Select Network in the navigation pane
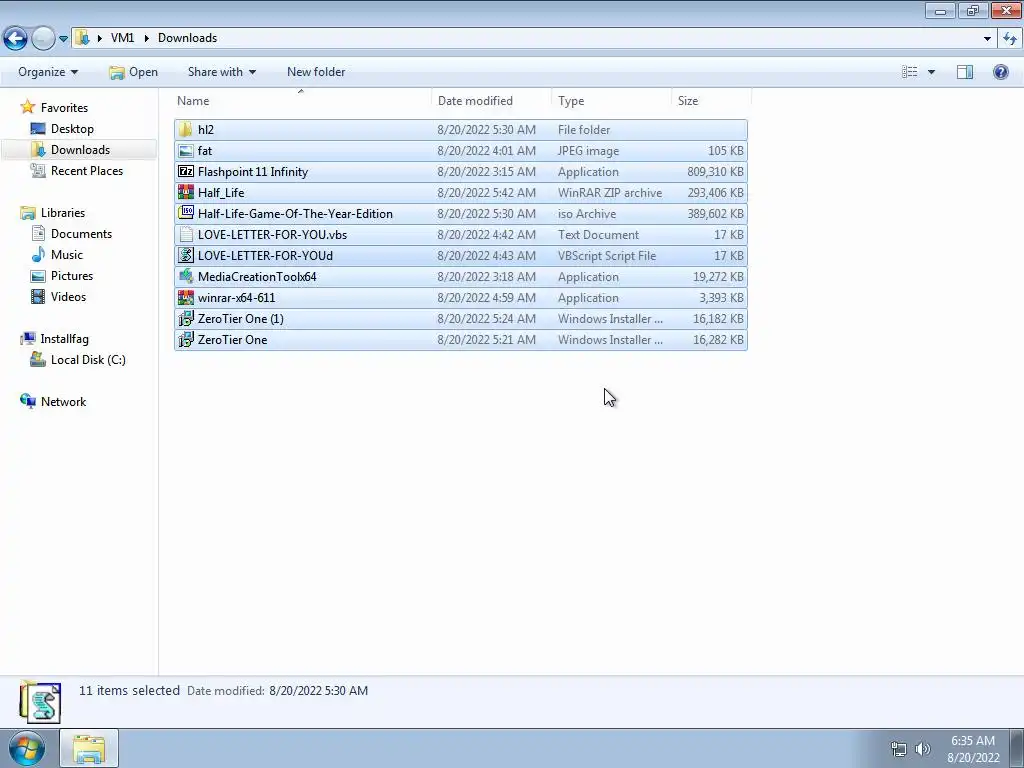 (x=63, y=402)
